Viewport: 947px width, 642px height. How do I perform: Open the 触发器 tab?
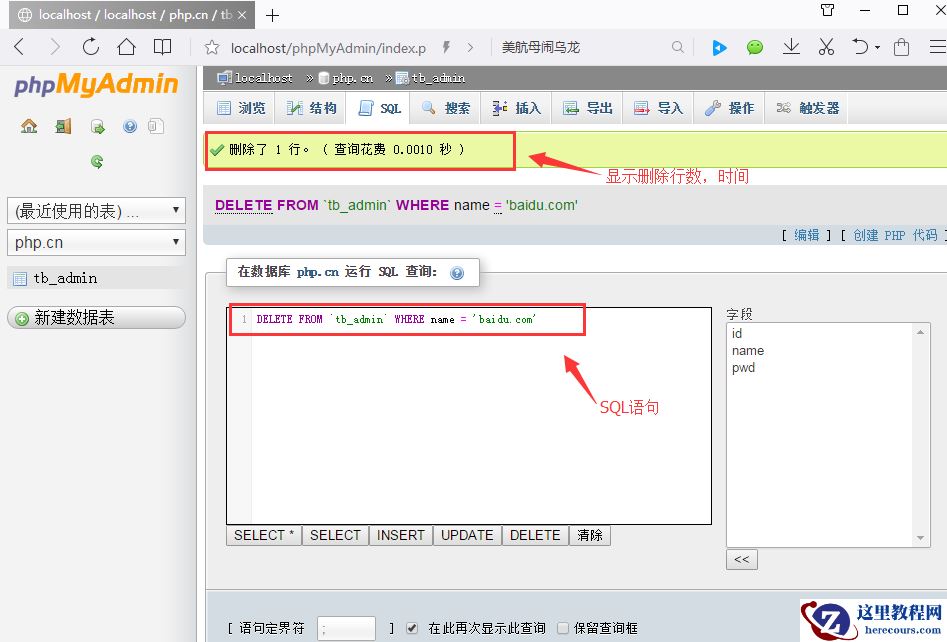[x=807, y=108]
